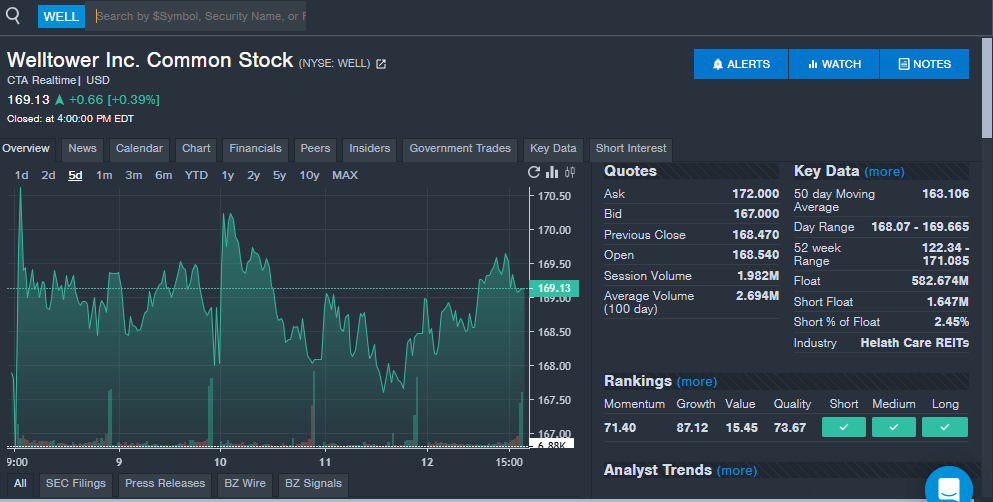
Task: Select the 1d chart range
Action: click(22, 175)
